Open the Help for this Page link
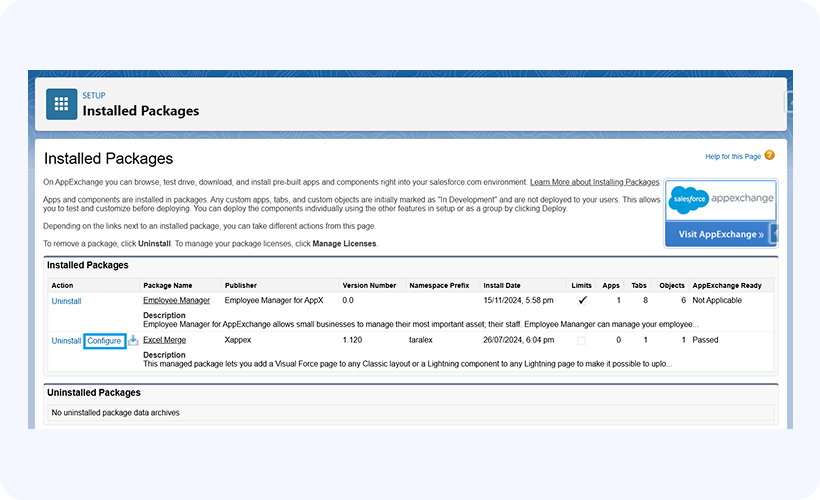 point(733,156)
